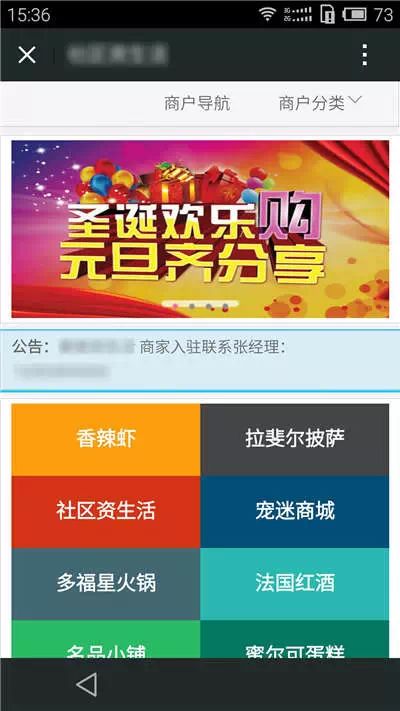Open the 法国红酒 teal tile
Screen dimensions: 400x711
pyautogui.click(x=295, y=584)
